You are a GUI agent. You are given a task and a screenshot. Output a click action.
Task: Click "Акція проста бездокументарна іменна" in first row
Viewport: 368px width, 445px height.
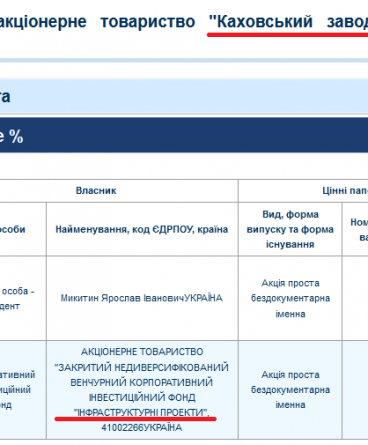click(x=290, y=298)
